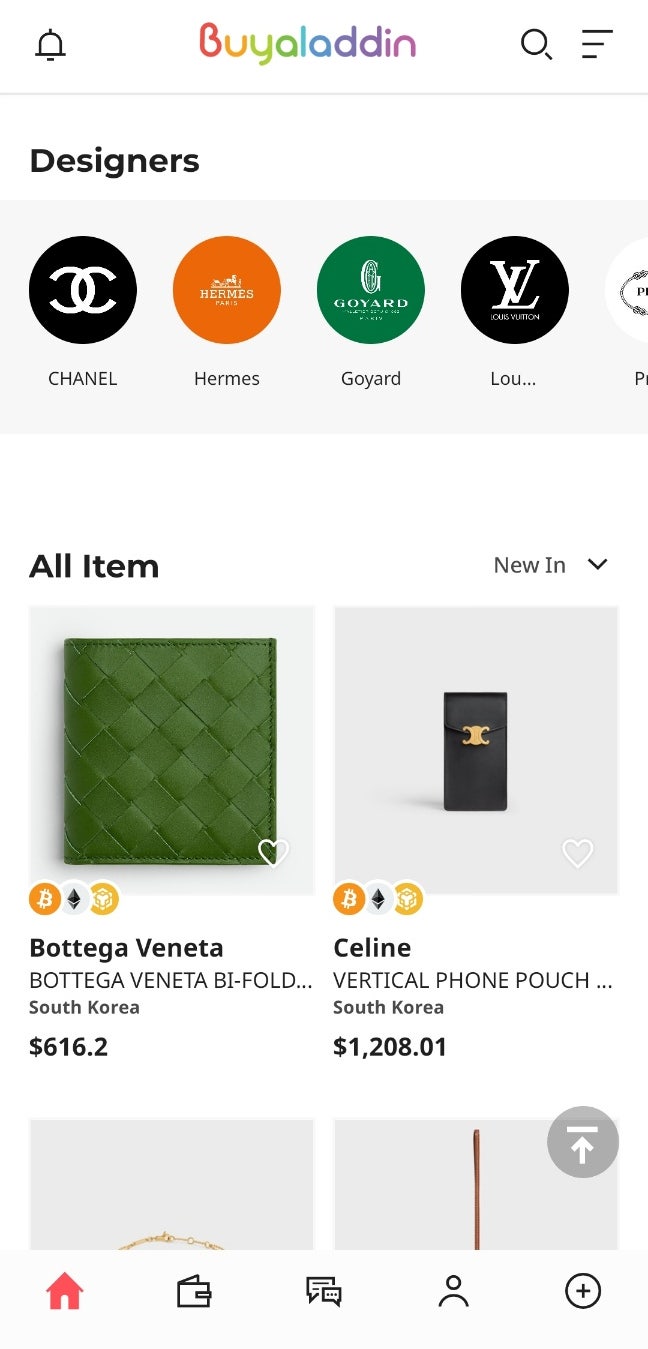Select the Goyard designer logo
Screen dimensions: 648x1349
pyautogui.click(x=371, y=290)
